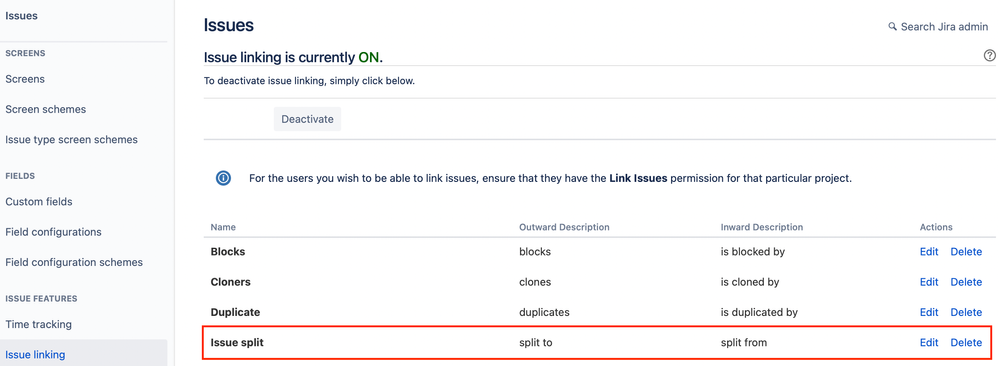
Task: Click the Issues page title
Action: pyautogui.click(x=229, y=26)
